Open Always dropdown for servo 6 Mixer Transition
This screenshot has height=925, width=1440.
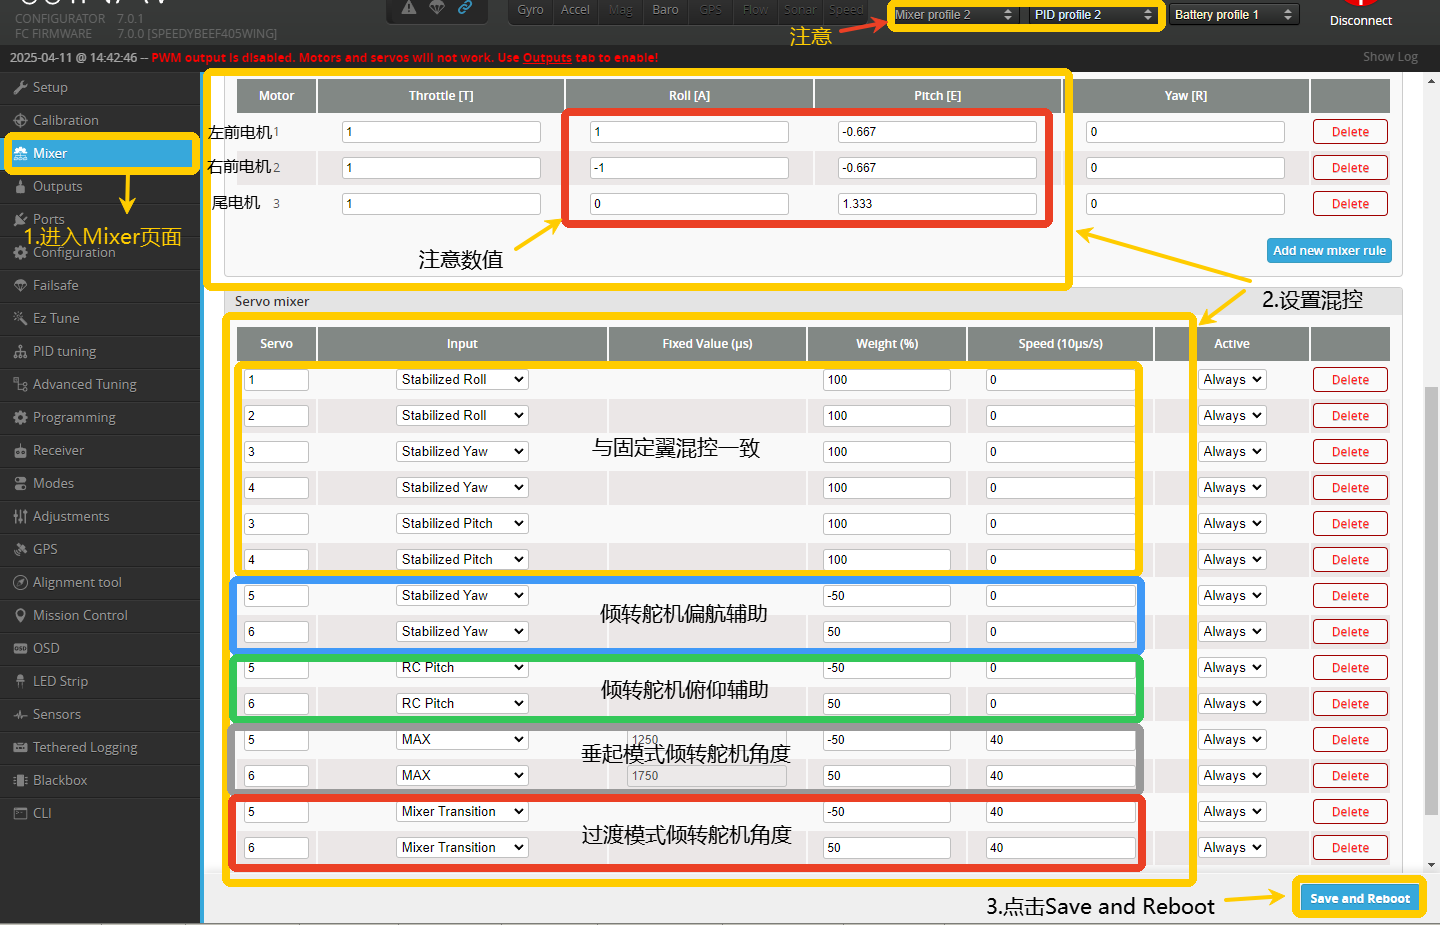1232,848
